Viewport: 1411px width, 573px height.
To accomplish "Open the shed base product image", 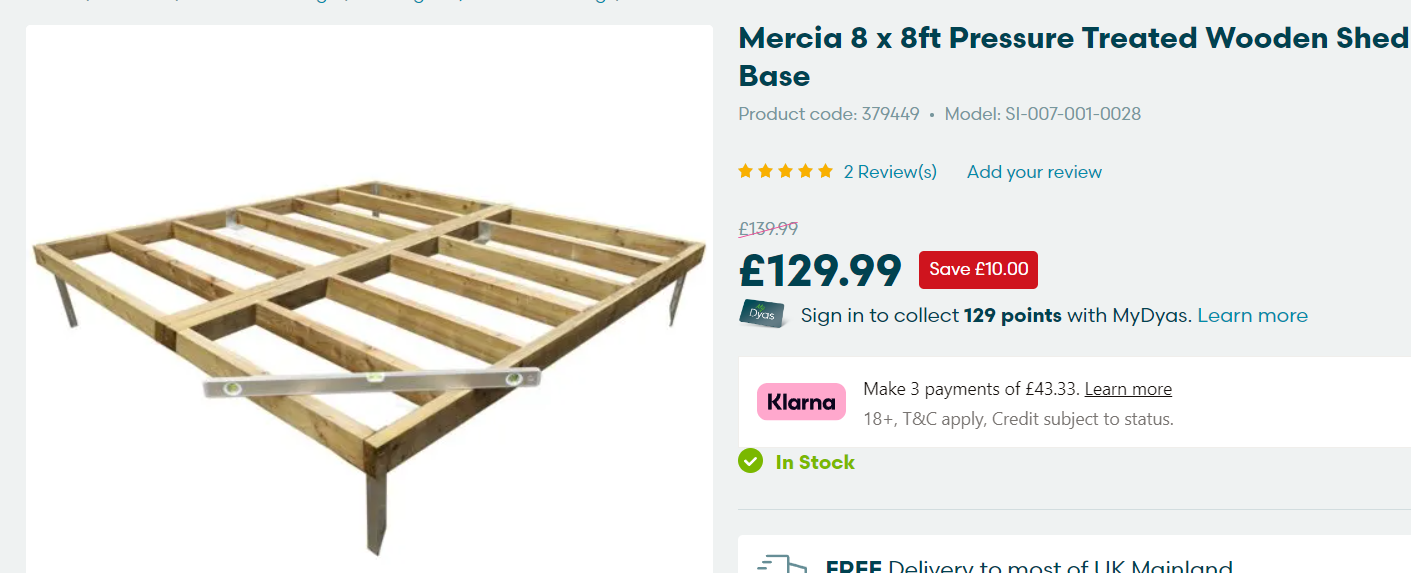I will [369, 330].
